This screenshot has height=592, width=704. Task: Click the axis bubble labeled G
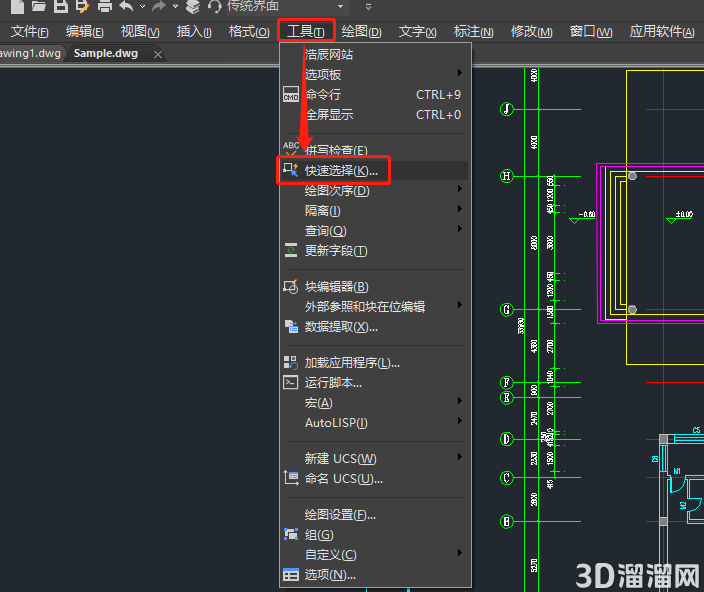coord(507,310)
